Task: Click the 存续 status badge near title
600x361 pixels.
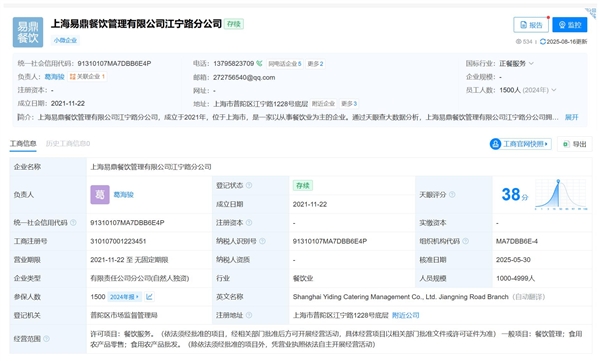Action: pos(234,24)
